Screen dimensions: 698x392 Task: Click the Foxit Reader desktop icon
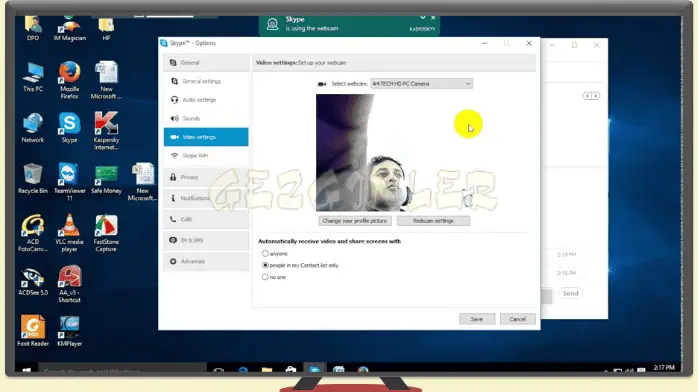(x=33, y=331)
